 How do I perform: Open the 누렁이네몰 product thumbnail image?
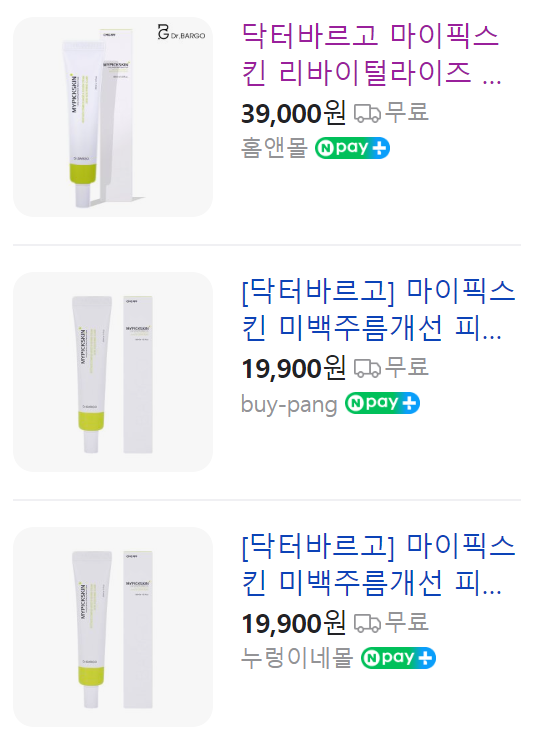(113, 627)
